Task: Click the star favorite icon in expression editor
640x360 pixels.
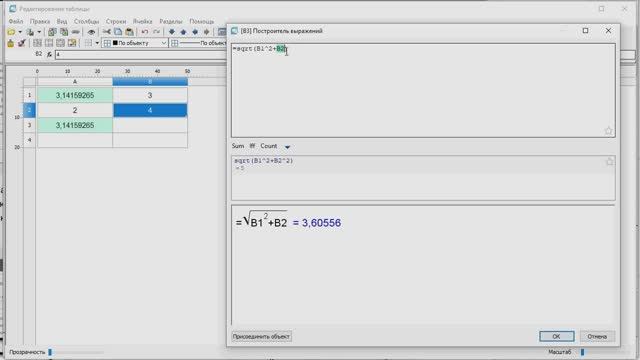Action: (608, 131)
